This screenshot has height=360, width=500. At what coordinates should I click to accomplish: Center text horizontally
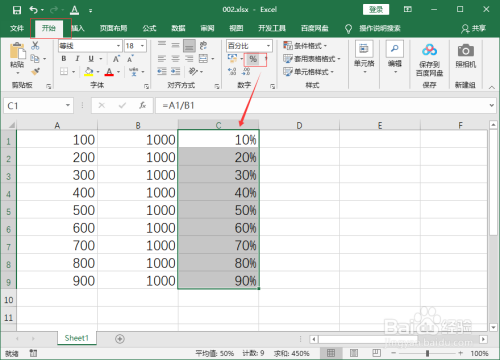coord(175,59)
